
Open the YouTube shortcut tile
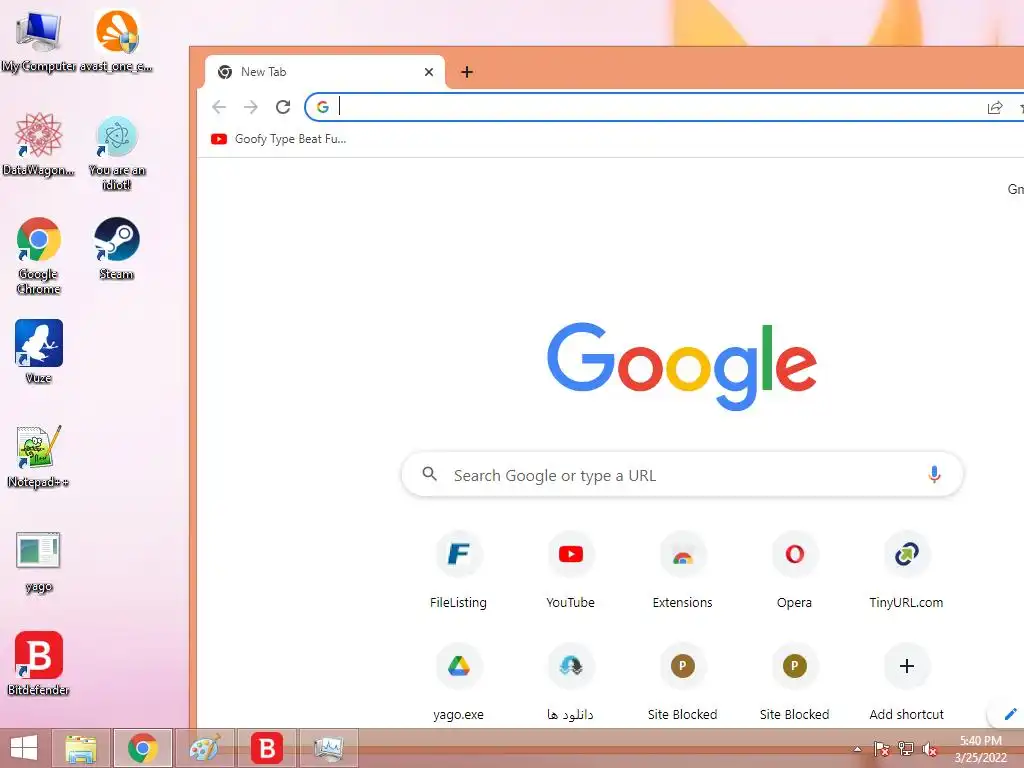click(x=571, y=572)
